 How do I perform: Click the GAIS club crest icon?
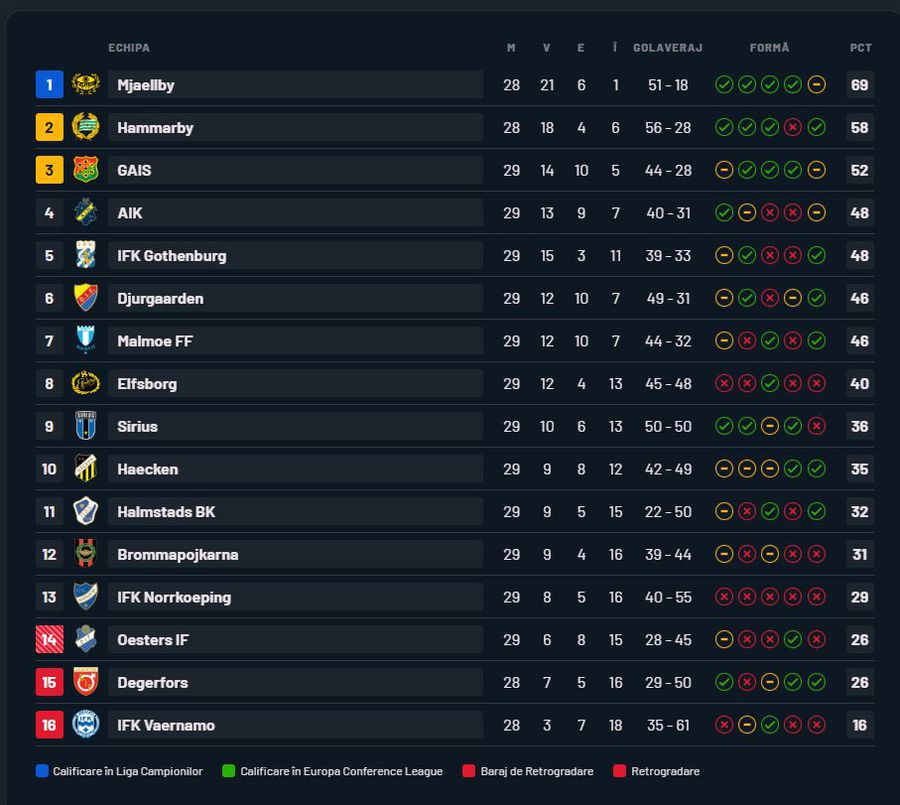pyautogui.click(x=86, y=170)
